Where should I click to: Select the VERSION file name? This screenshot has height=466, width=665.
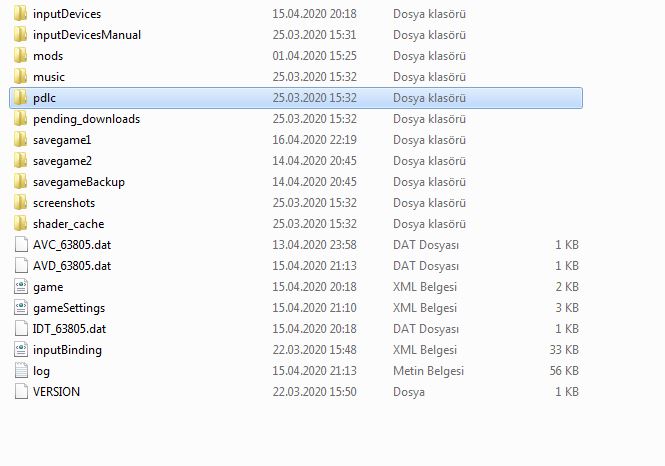coord(56,391)
